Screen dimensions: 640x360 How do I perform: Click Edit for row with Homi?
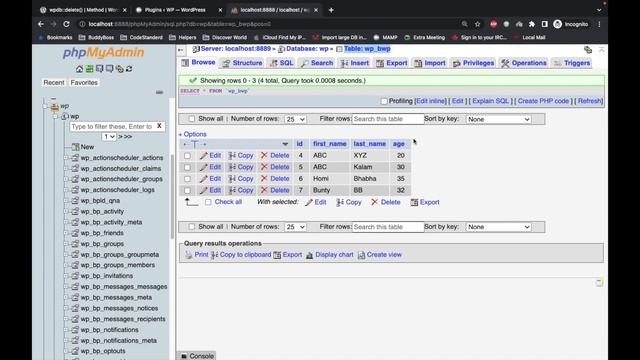[210, 178]
